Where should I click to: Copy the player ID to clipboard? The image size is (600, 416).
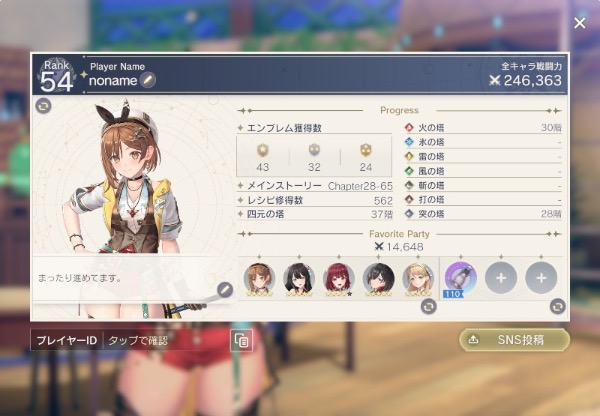click(x=241, y=340)
